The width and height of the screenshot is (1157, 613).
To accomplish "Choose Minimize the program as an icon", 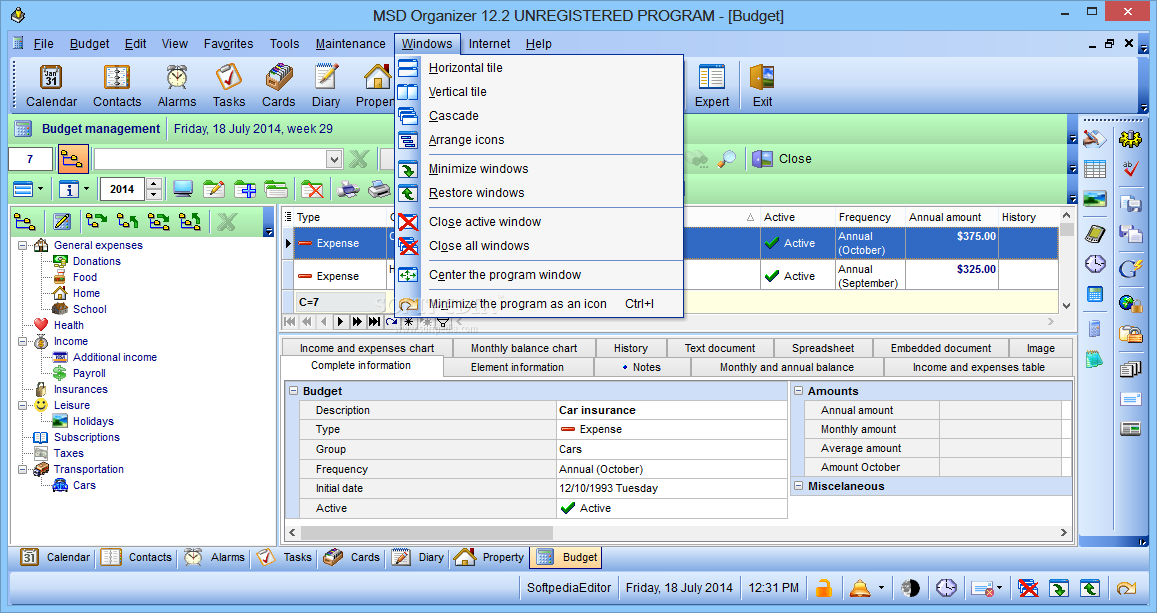I will tap(517, 303).
